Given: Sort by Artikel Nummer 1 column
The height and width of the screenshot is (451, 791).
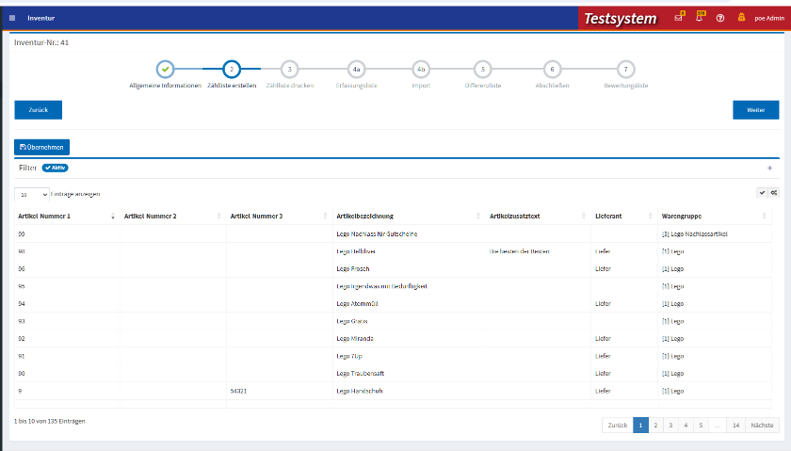Looking at the screenshot, I should [x=67, y=216].
